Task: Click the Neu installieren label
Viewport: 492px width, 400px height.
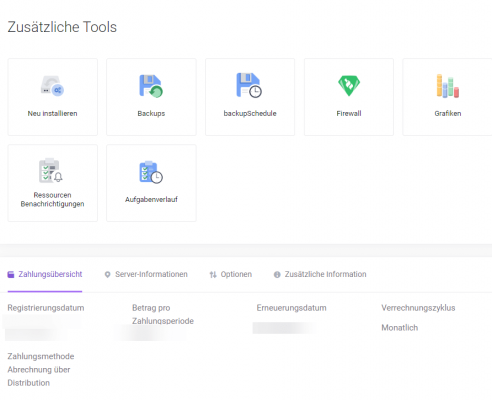Action: click(52, 113)
